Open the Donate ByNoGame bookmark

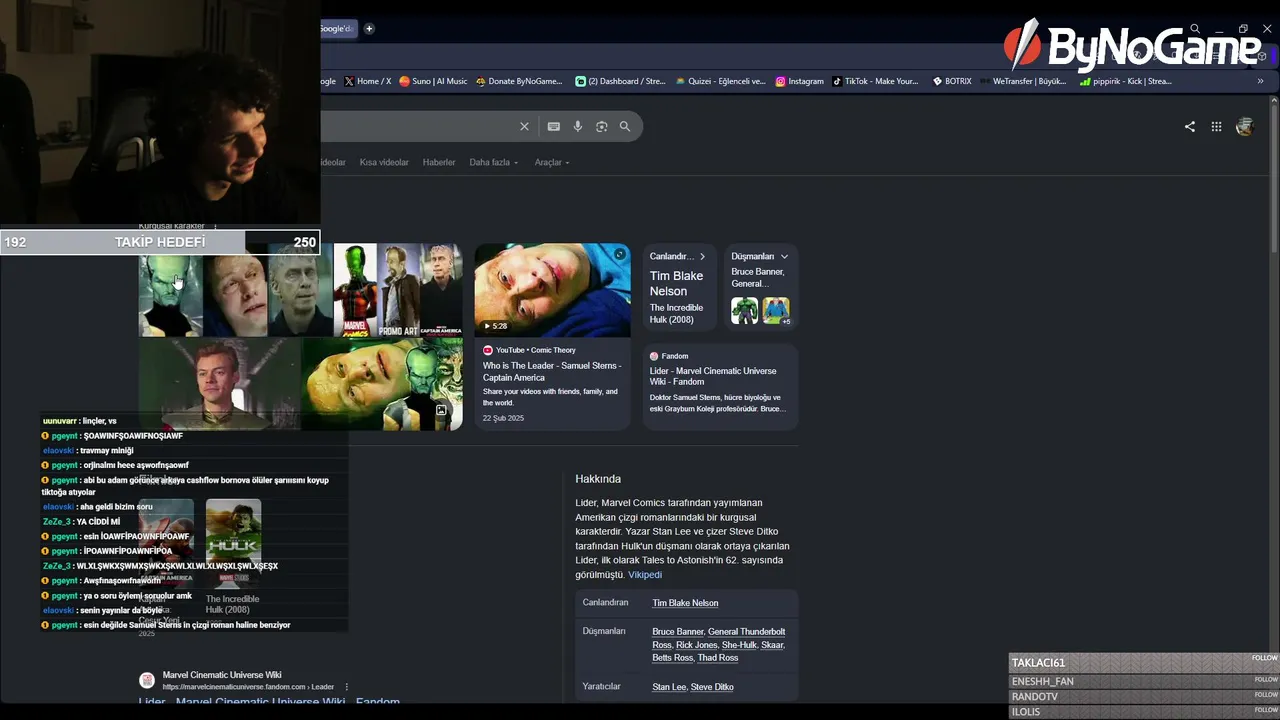point(519,81)
